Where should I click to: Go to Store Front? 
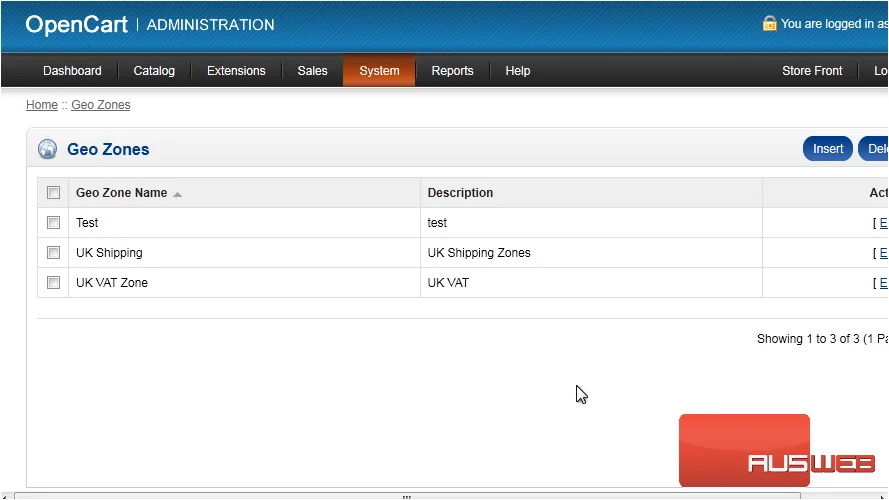(812, 71)
